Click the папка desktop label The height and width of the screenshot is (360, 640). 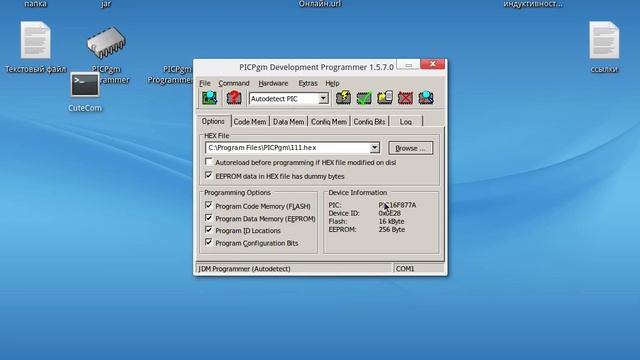point(36,4)
